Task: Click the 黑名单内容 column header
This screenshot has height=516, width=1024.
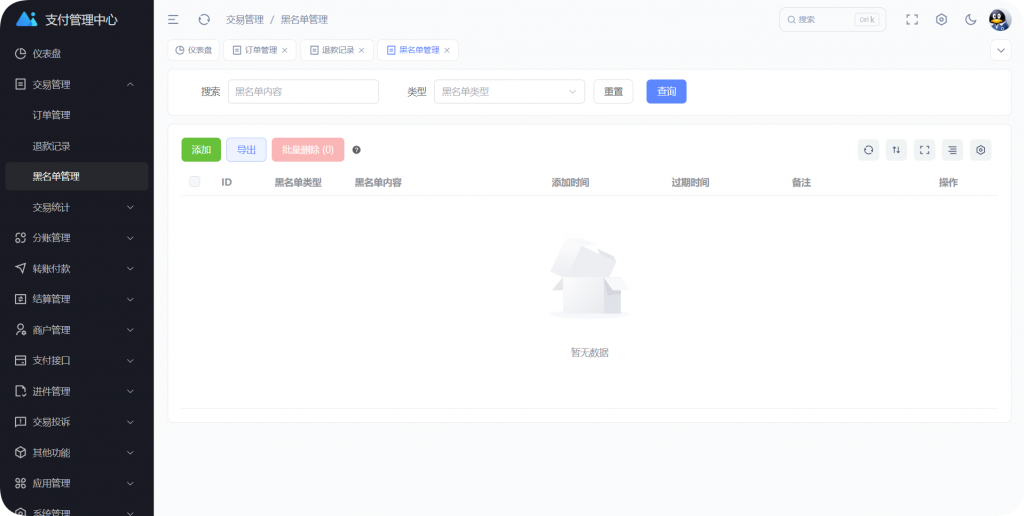Action: pyautogui.click(x=378, y=182)
